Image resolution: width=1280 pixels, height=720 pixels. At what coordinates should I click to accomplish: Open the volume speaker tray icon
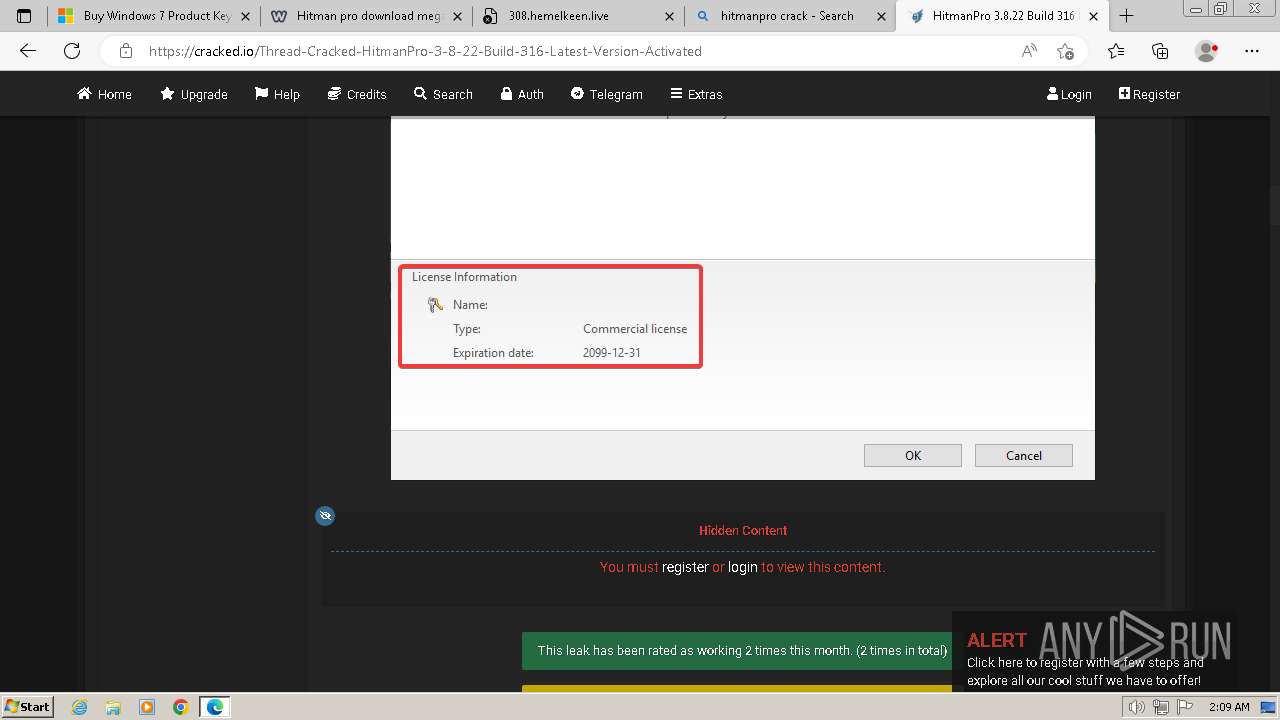[1137, 707]
